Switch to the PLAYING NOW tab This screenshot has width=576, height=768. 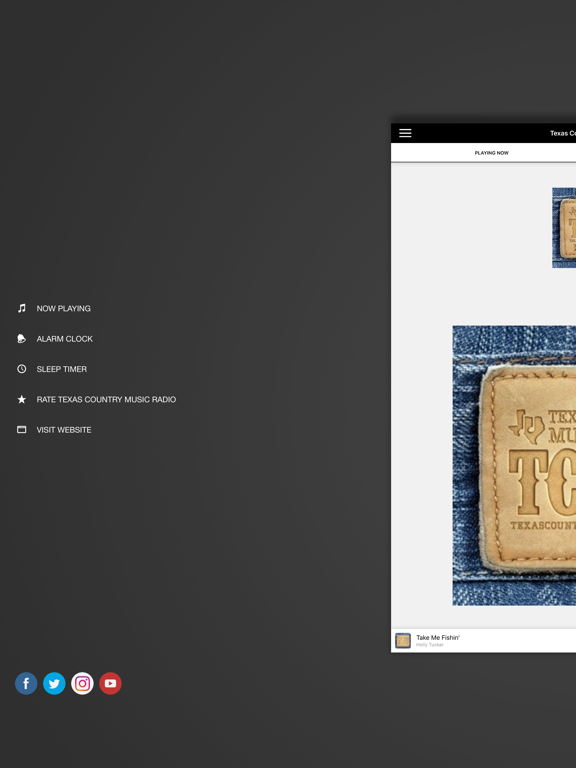tap(492, 153)
